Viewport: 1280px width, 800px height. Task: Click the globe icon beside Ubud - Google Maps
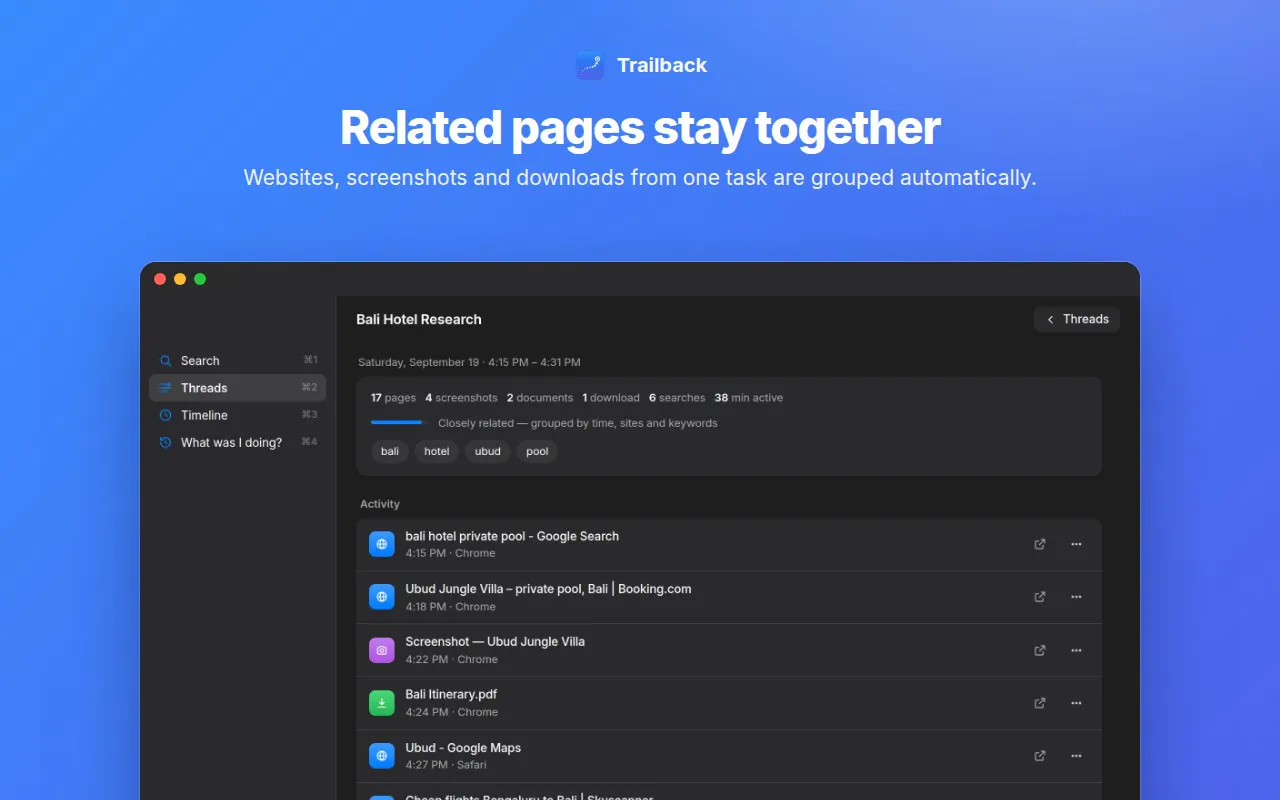(381, 756)
